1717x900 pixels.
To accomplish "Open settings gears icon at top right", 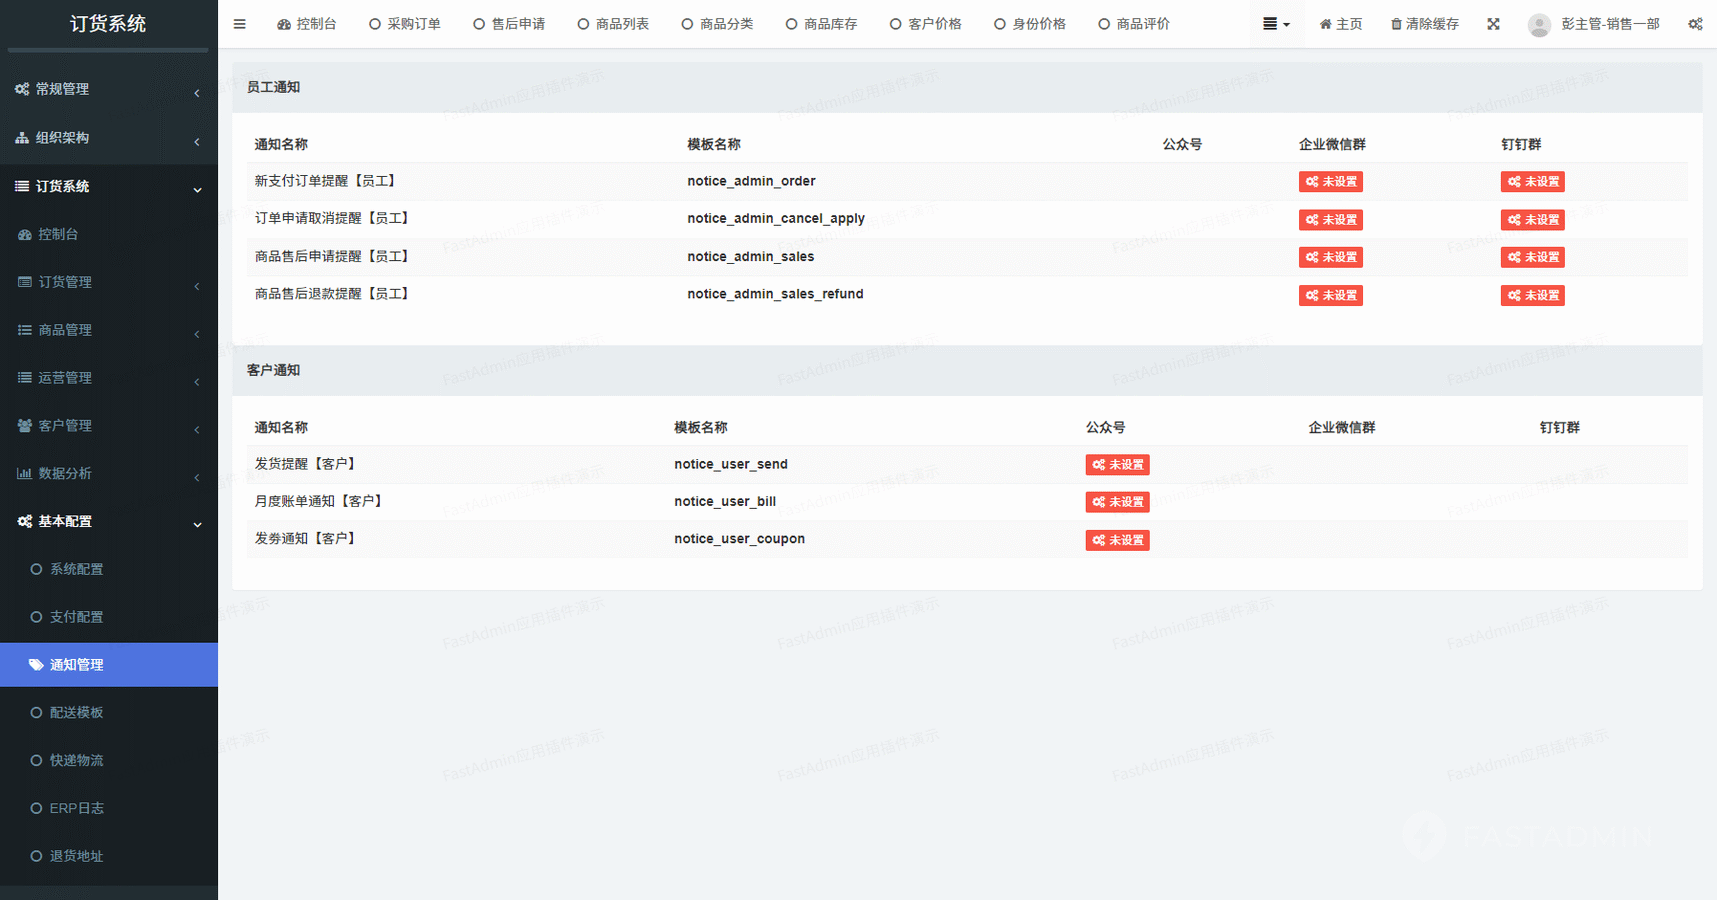I will [x=1695, y=24].
